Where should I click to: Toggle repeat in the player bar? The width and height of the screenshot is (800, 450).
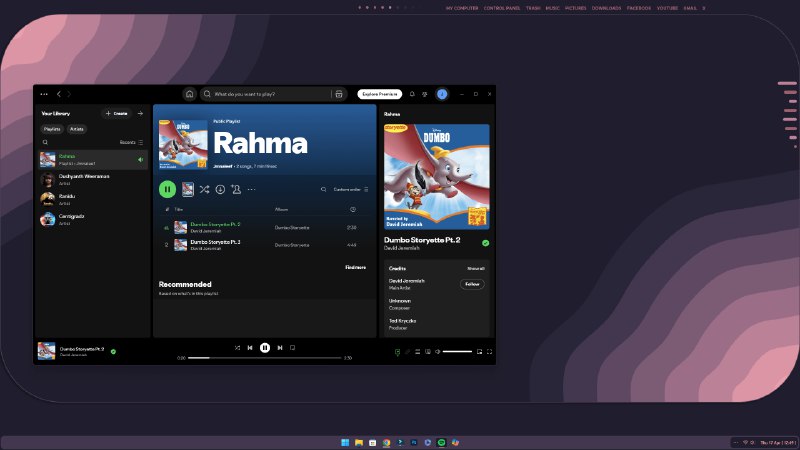[292, 347]
